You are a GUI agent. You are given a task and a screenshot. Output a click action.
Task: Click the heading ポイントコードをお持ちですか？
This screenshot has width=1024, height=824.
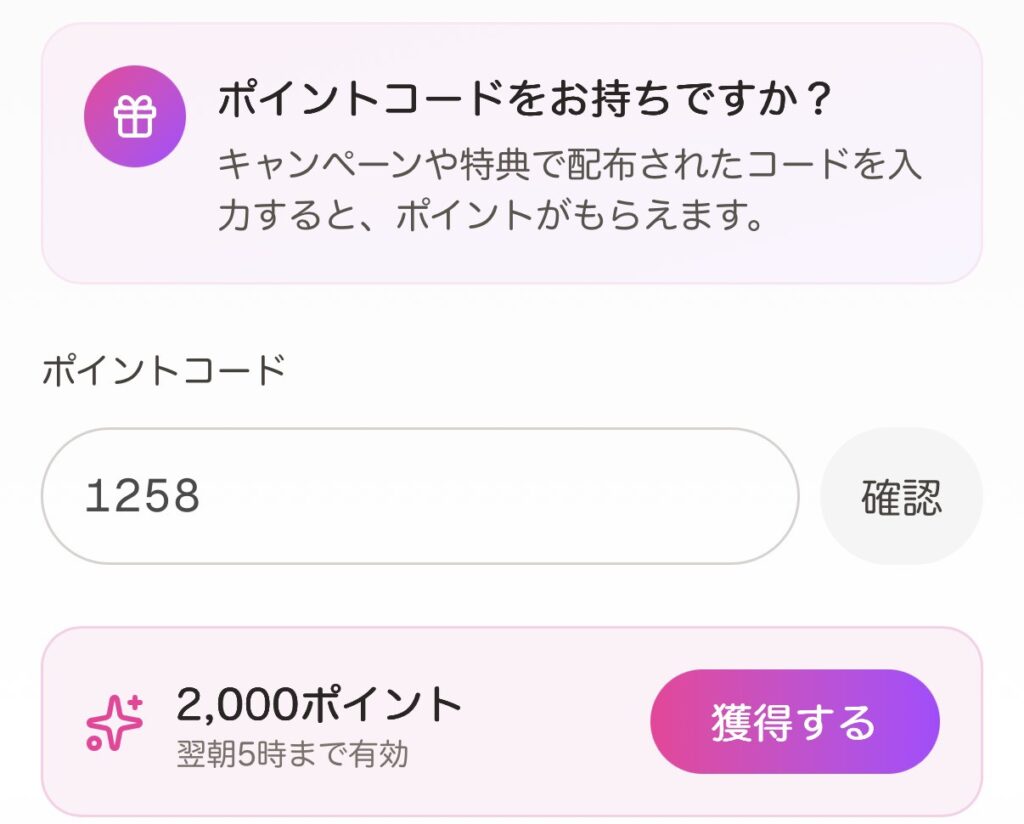point(525,99)
